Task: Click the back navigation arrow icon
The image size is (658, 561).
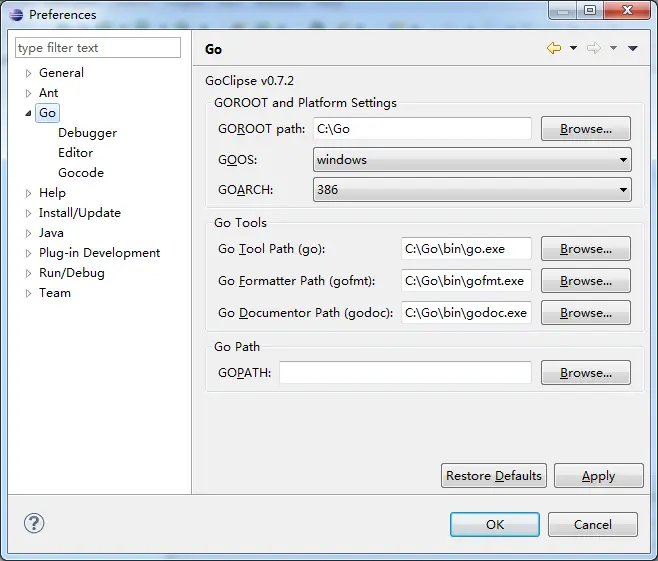Action: pos(553,48)
